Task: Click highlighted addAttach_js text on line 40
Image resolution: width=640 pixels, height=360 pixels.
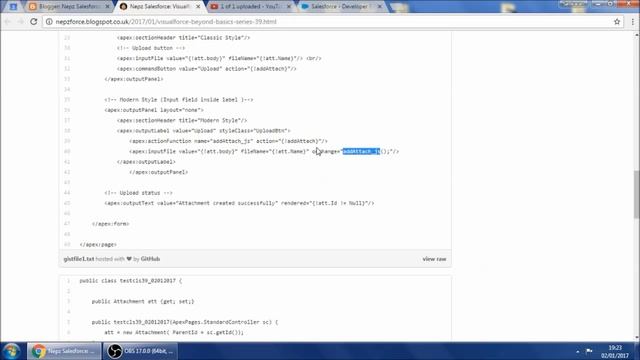Action: [x=361, y=151]
